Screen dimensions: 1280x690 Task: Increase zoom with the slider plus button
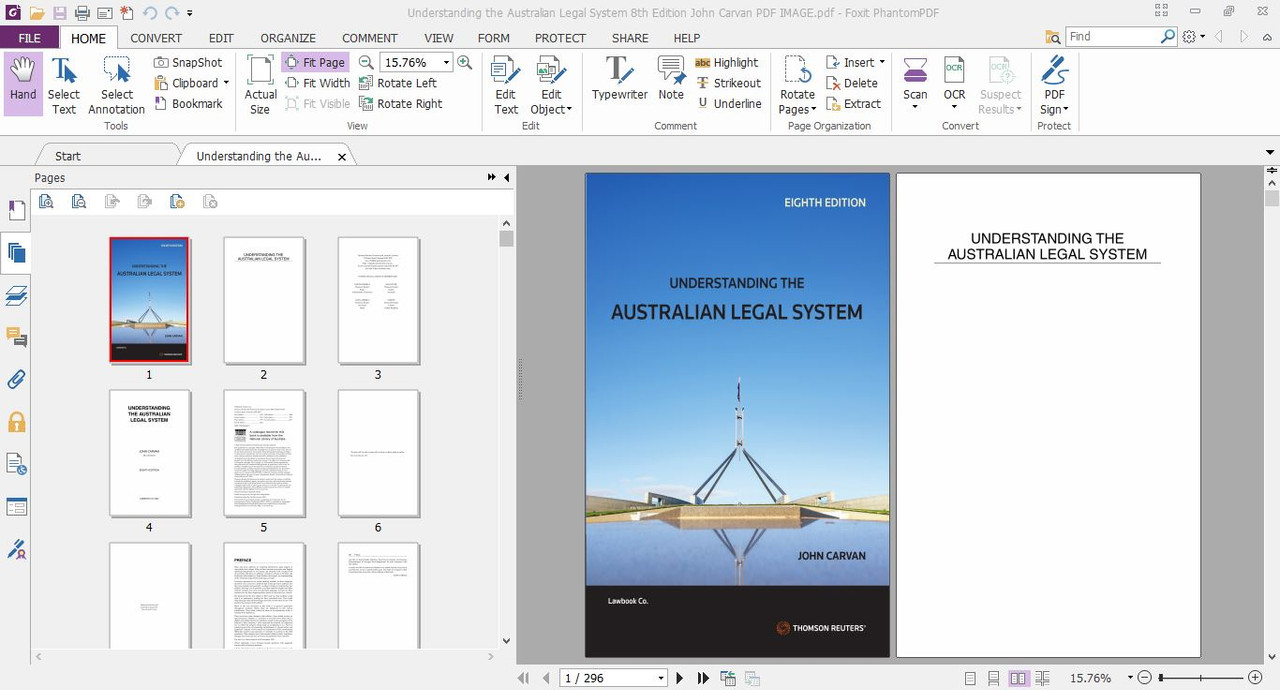(x=1255, y=678)
